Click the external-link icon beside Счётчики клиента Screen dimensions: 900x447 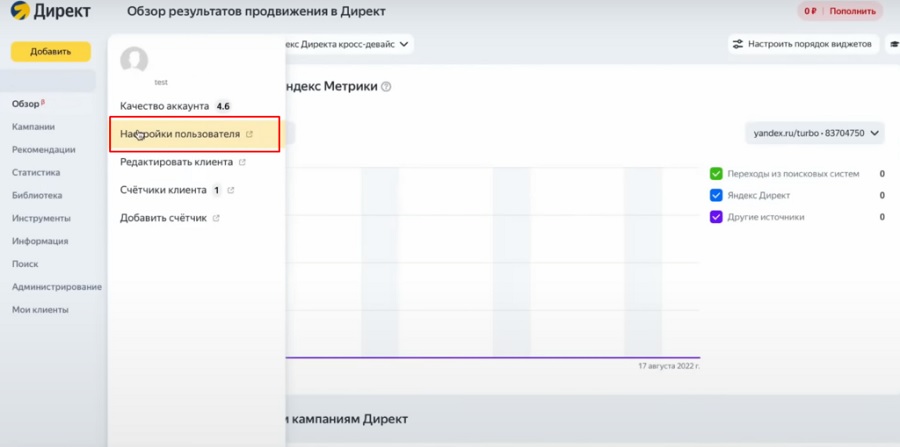pos(231,190)
